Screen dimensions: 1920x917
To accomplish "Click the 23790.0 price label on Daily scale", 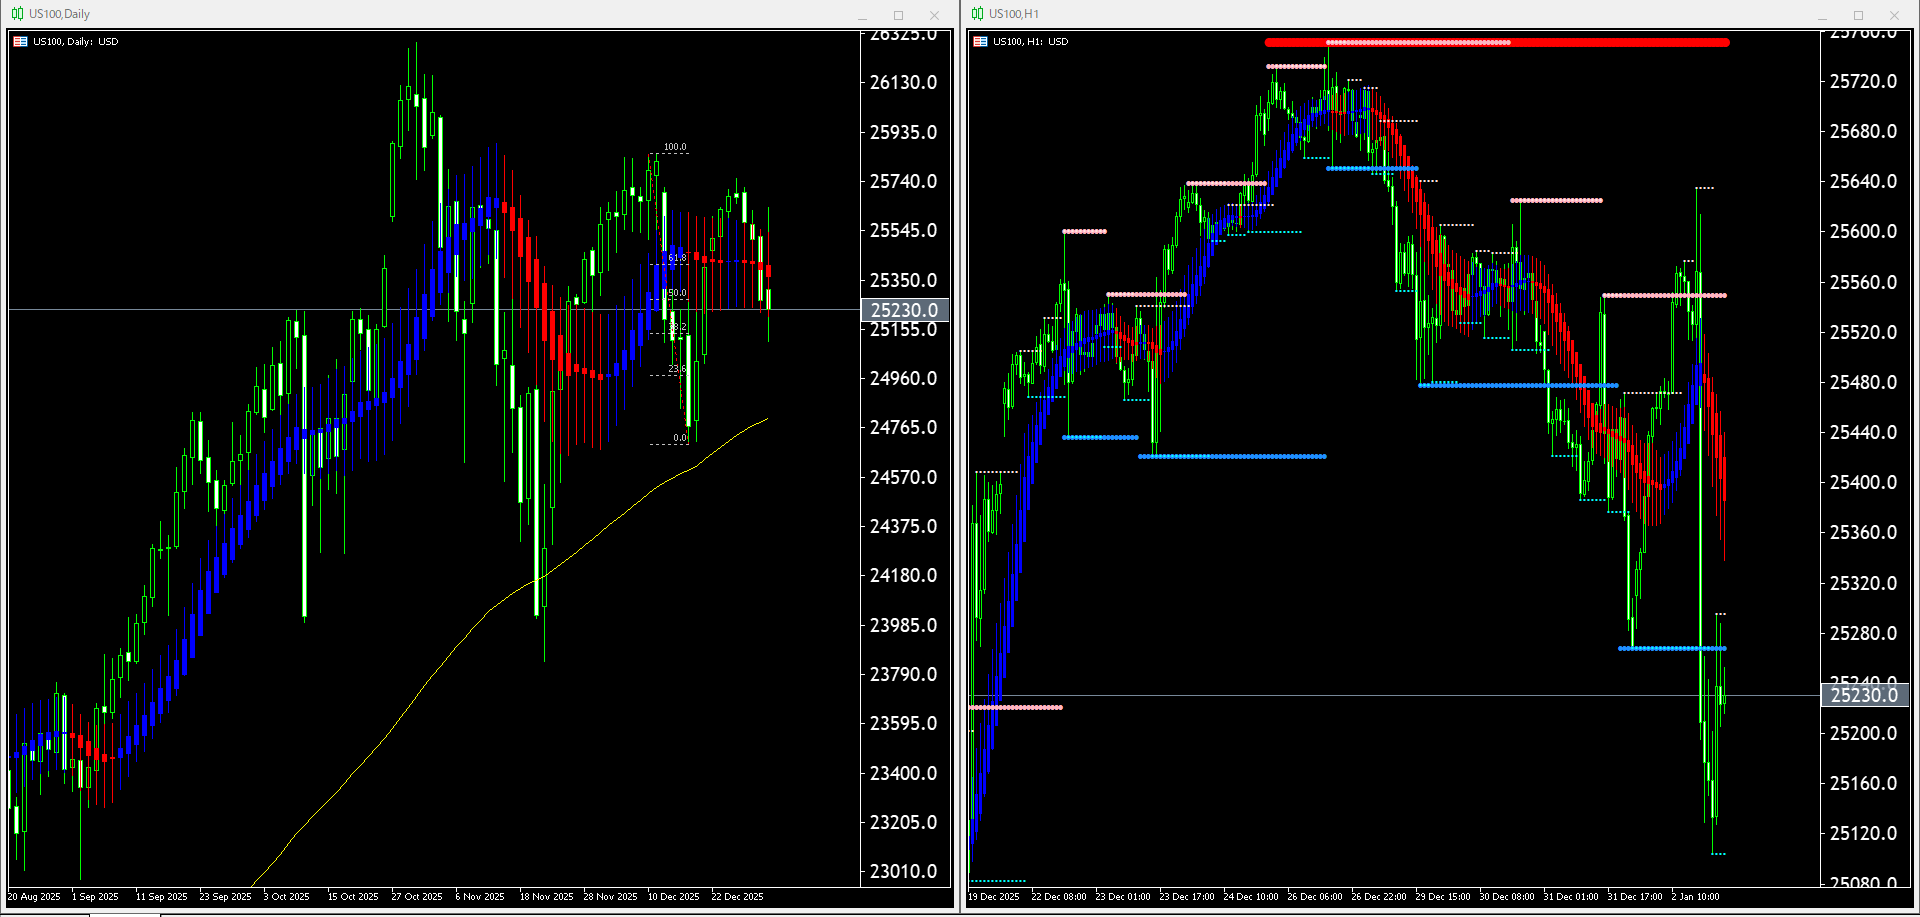I will [903, 674].
